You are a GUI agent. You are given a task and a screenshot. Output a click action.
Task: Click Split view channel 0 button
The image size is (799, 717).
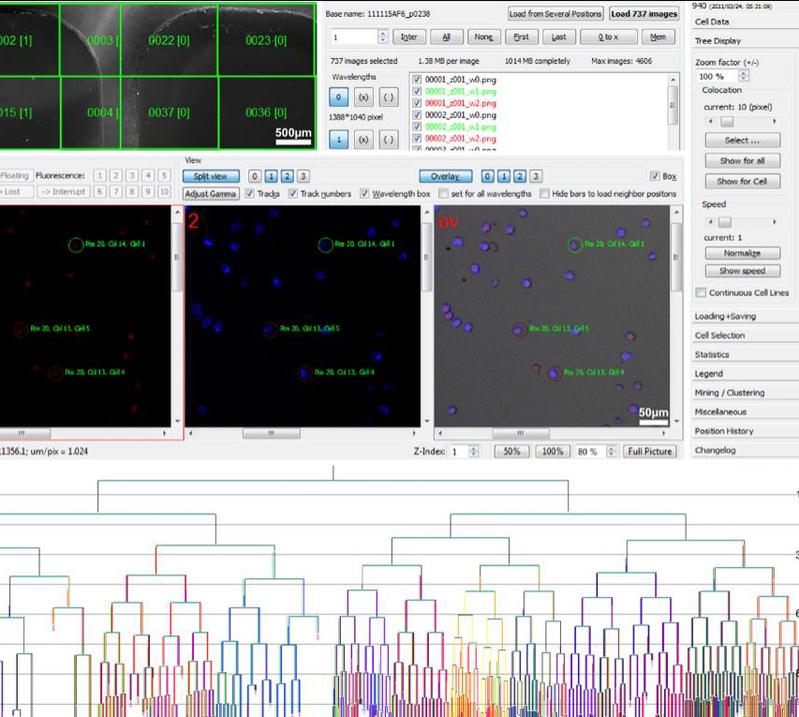tap(255, 176)
